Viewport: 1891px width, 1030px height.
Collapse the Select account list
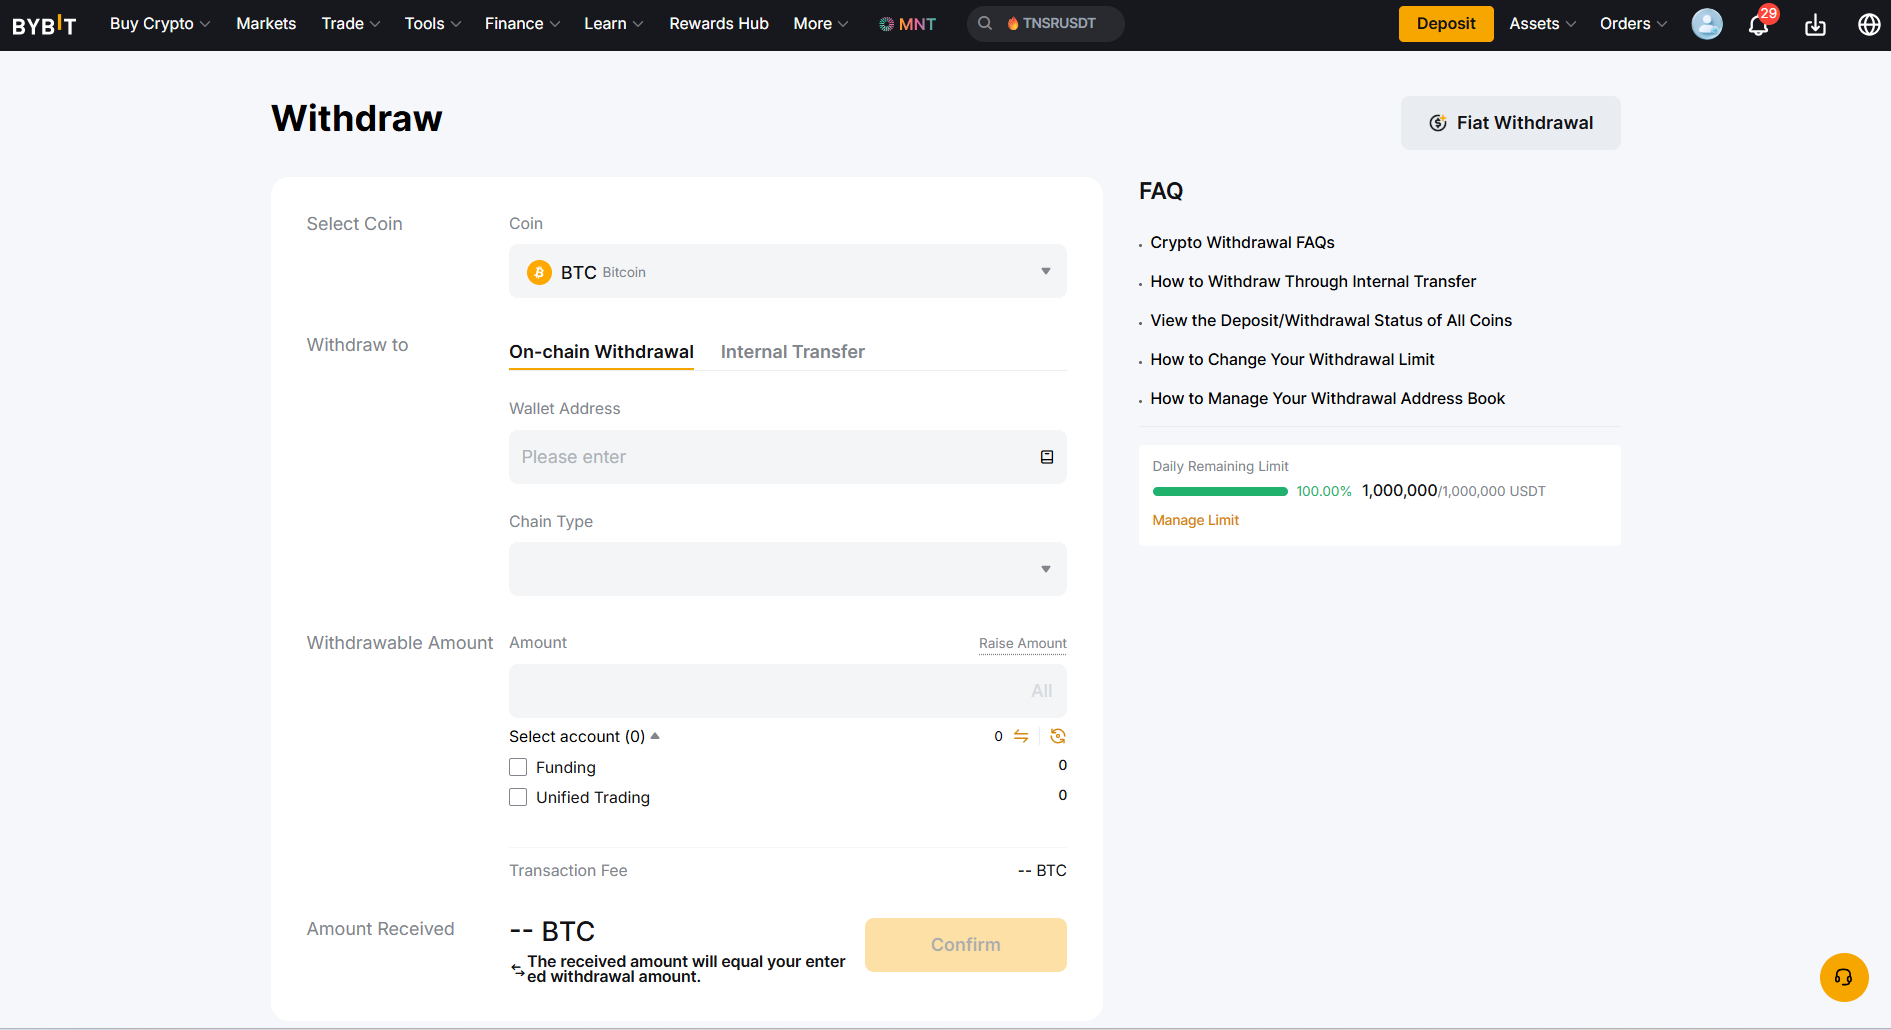[x=656, y=735]
